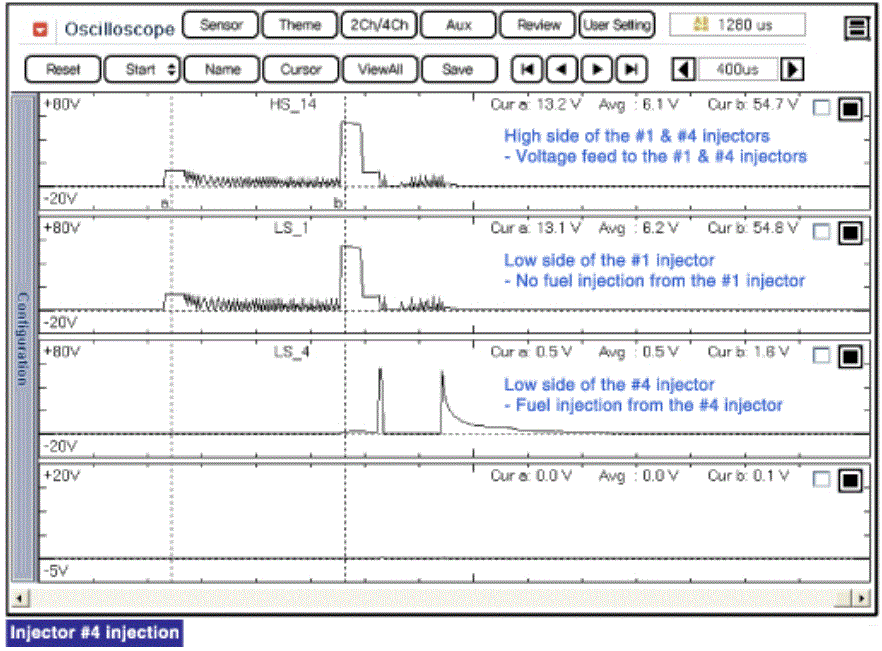882x651 pixels.
Task: Switch to 2Ch/4Ch mode
Action: tap(379, 25)
